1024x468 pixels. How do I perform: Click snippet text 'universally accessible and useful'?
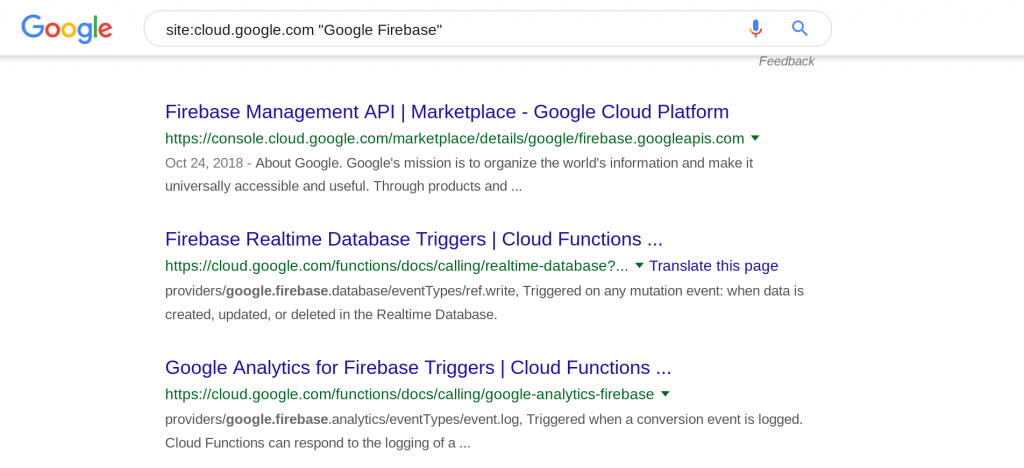click(265, 186)
